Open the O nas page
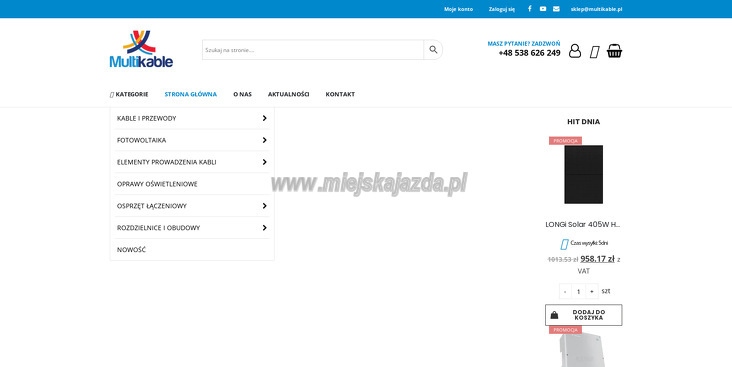Image resolution: width=732 pixels, height=367 pixels. coord(242,94)
